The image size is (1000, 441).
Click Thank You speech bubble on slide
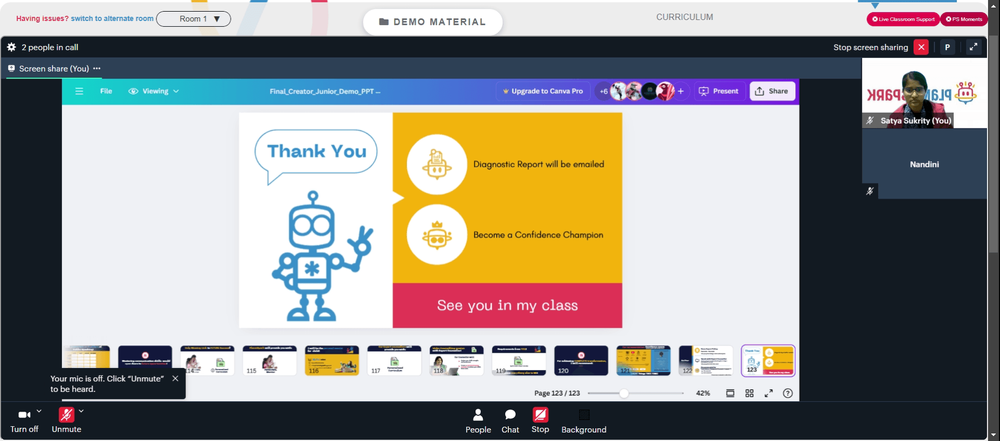pos(316,156)
